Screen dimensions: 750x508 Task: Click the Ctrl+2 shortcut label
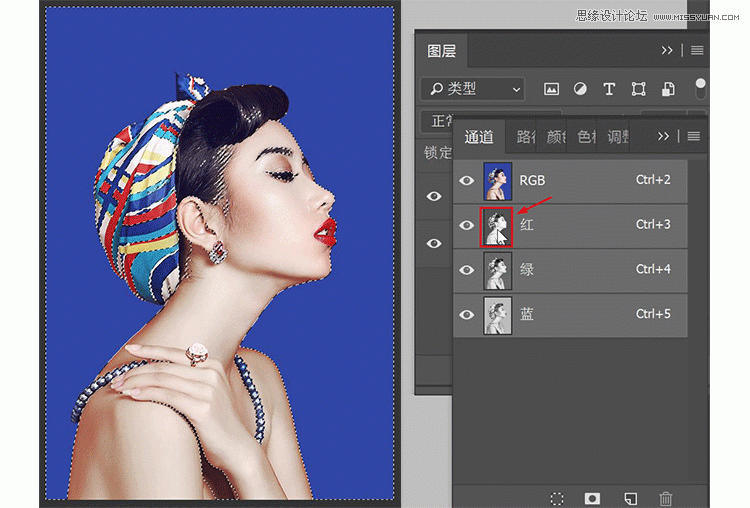pyautogui.click(x=653, y=180)
